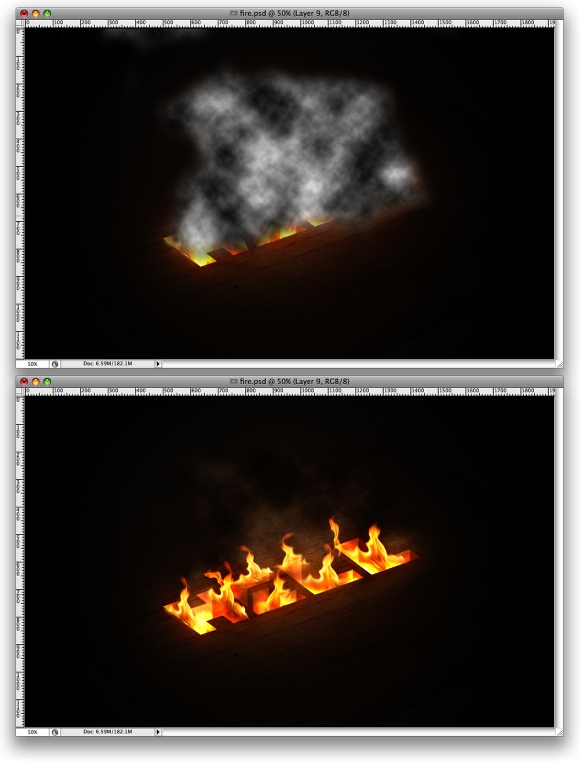The height and width of the screenshot is (761, 580).
Task: Click the resize grip of top window
Action: coord(559,364)
